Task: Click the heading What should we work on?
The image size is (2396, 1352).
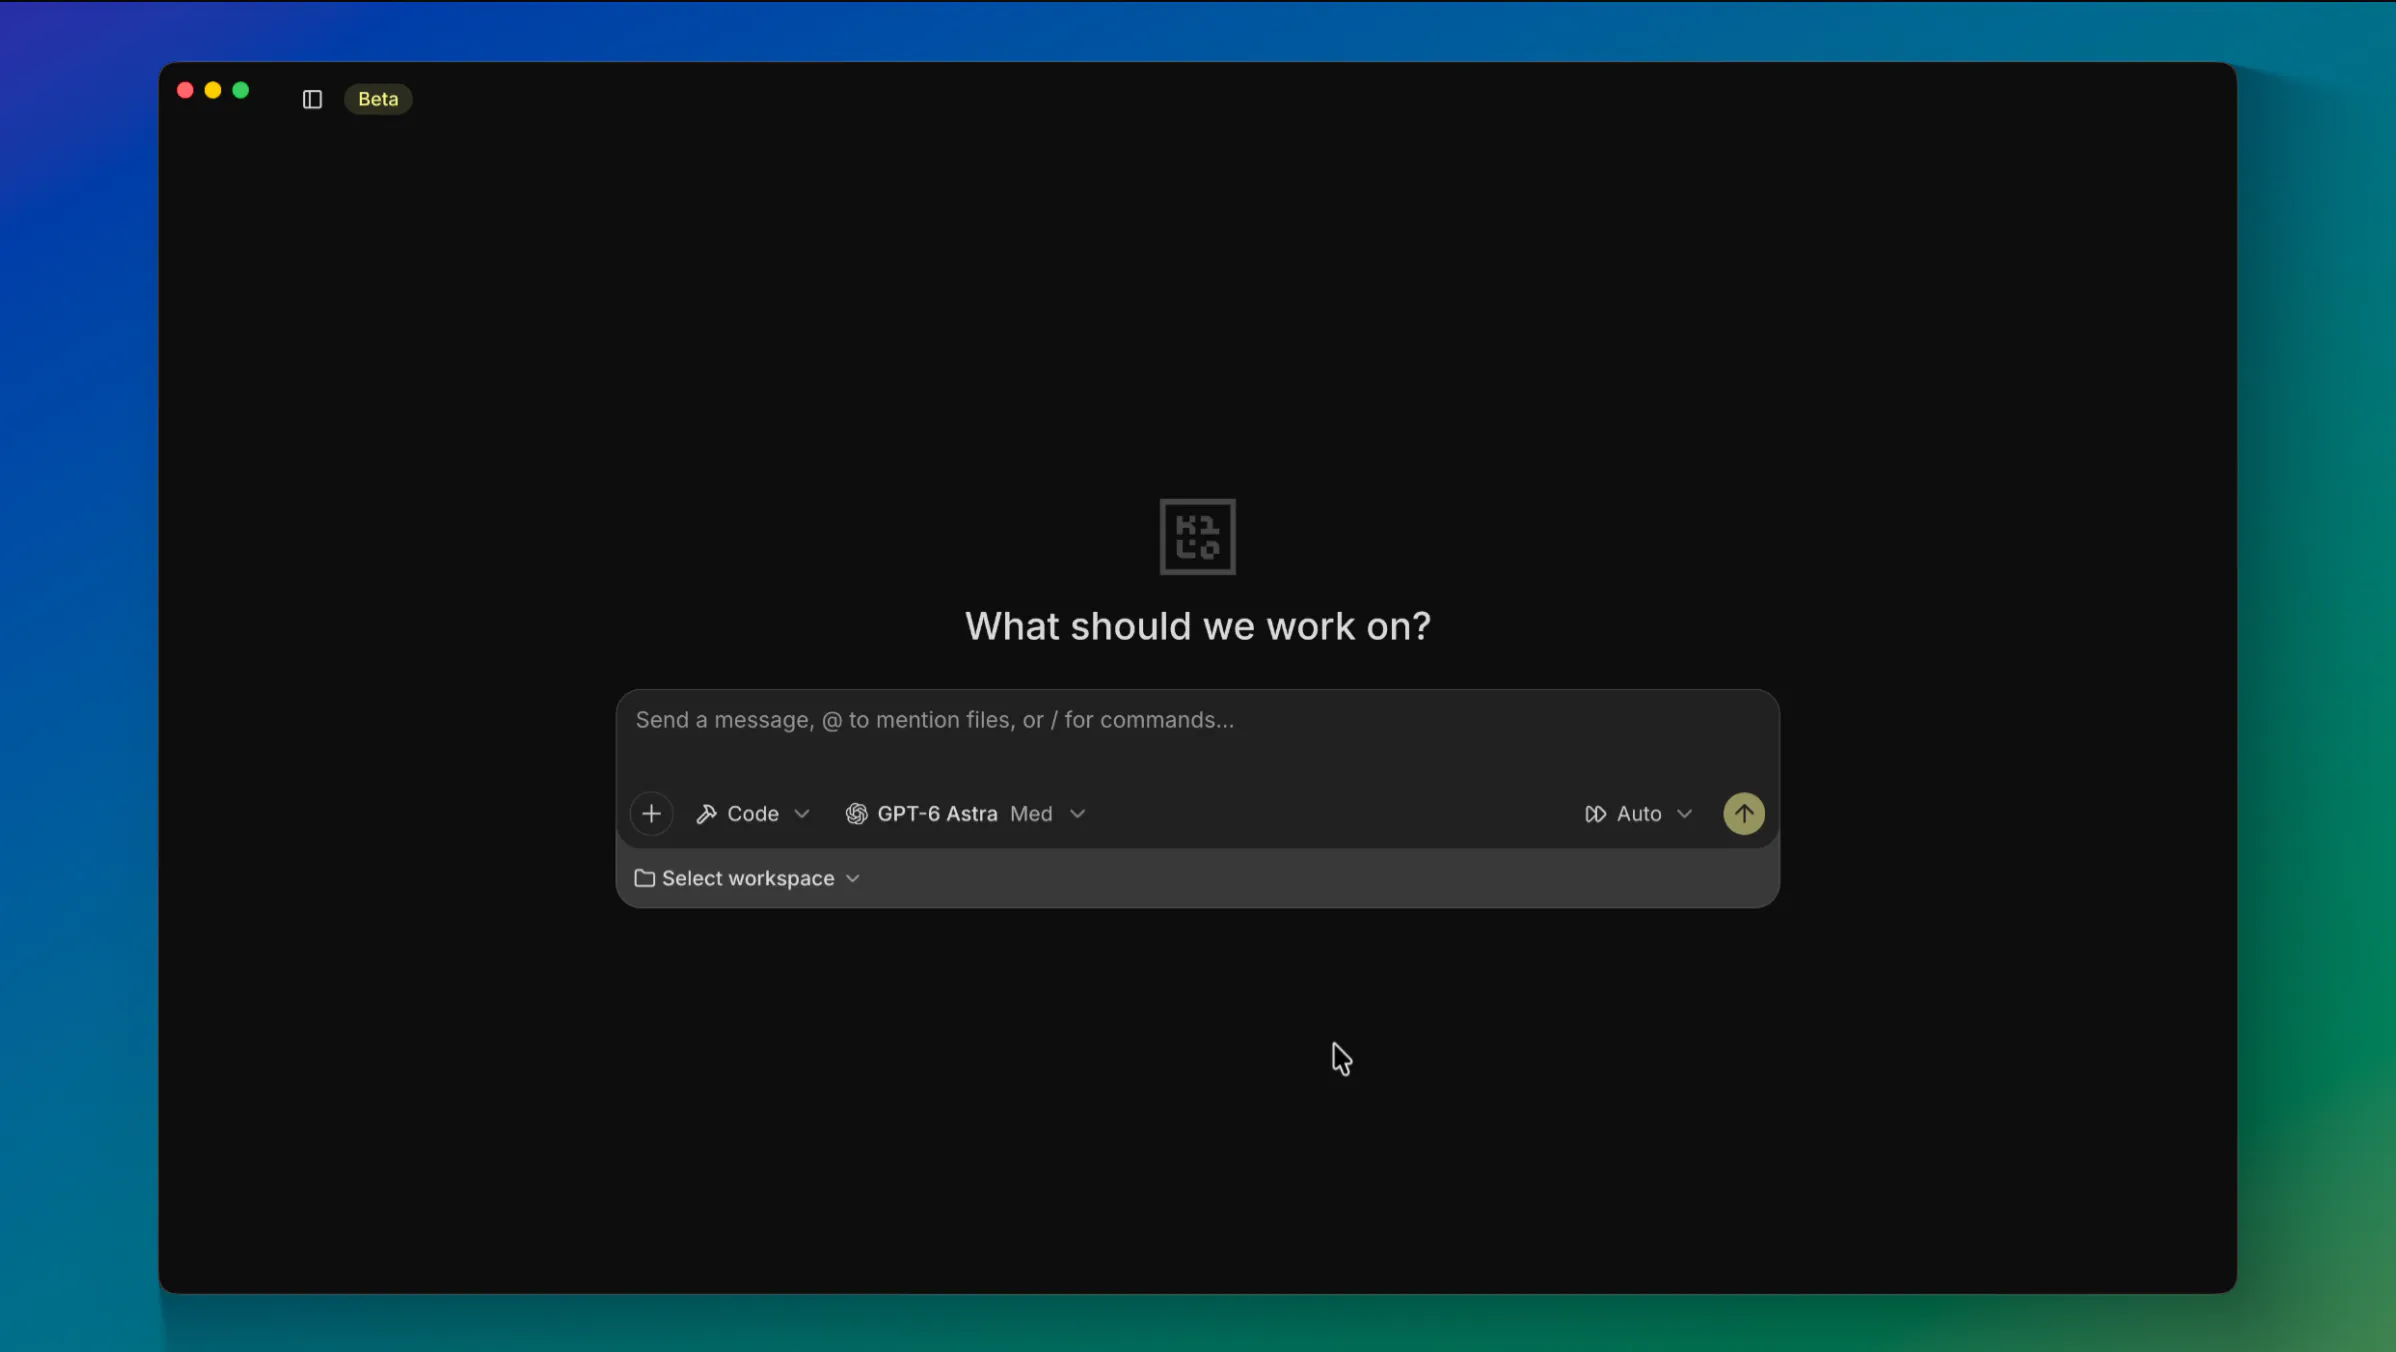Action: tap(1198, 626)
